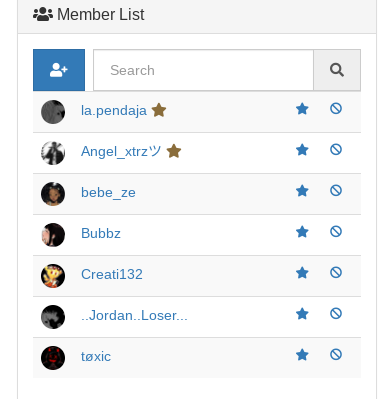Toggle blue star for Angel_xtrz
Screen dimensions: 378x399
coord(302,150)
